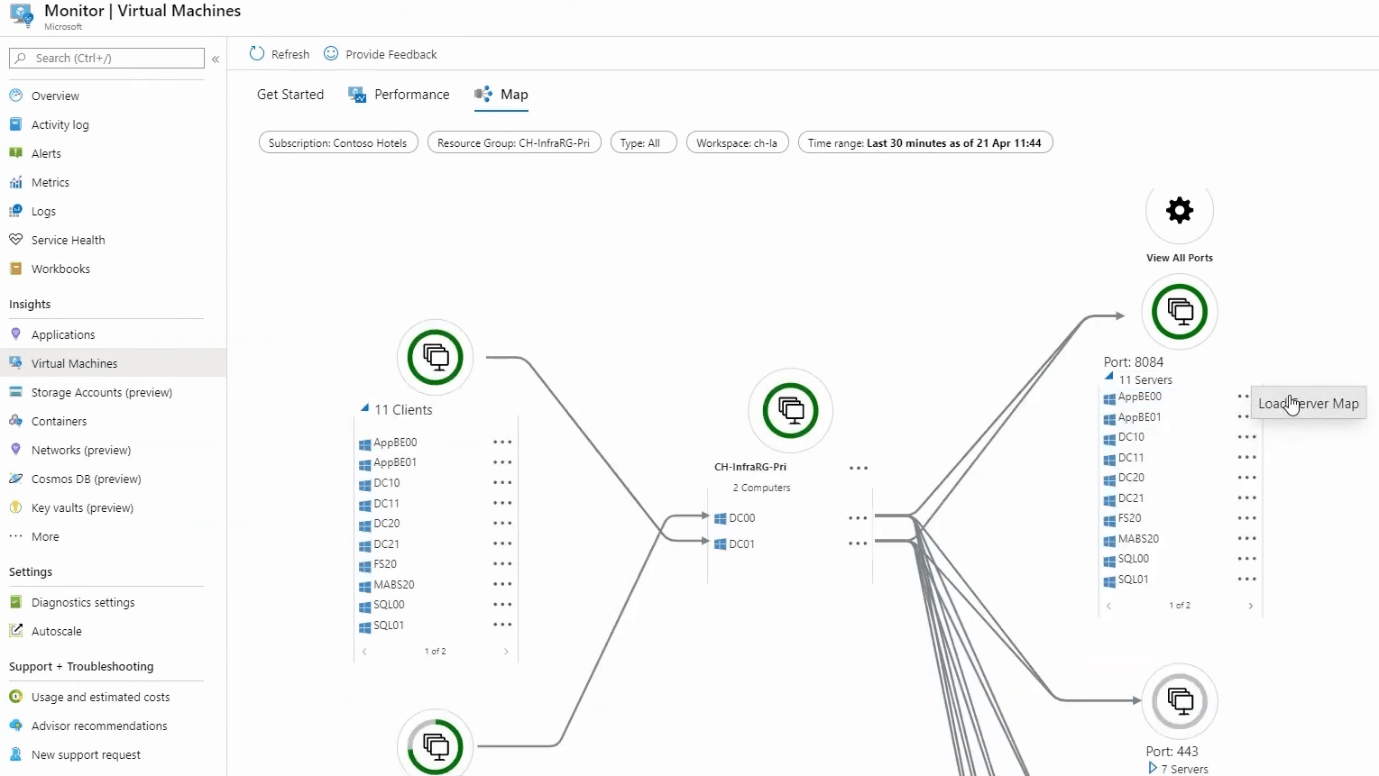Click the View All Ports gear icon
The height and width of the screenshot is (776, 1379).
click(x=1180, y=211)
